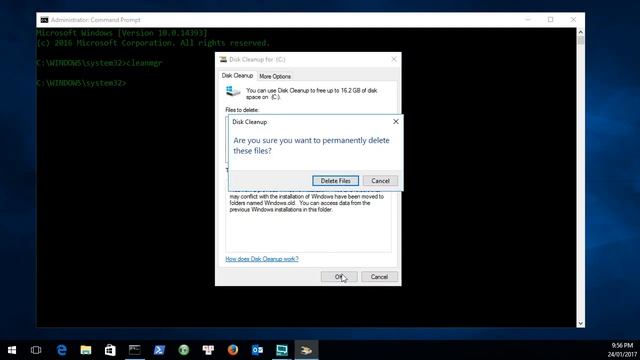Open Outlook from the taskbar

(x=257, y=350)
